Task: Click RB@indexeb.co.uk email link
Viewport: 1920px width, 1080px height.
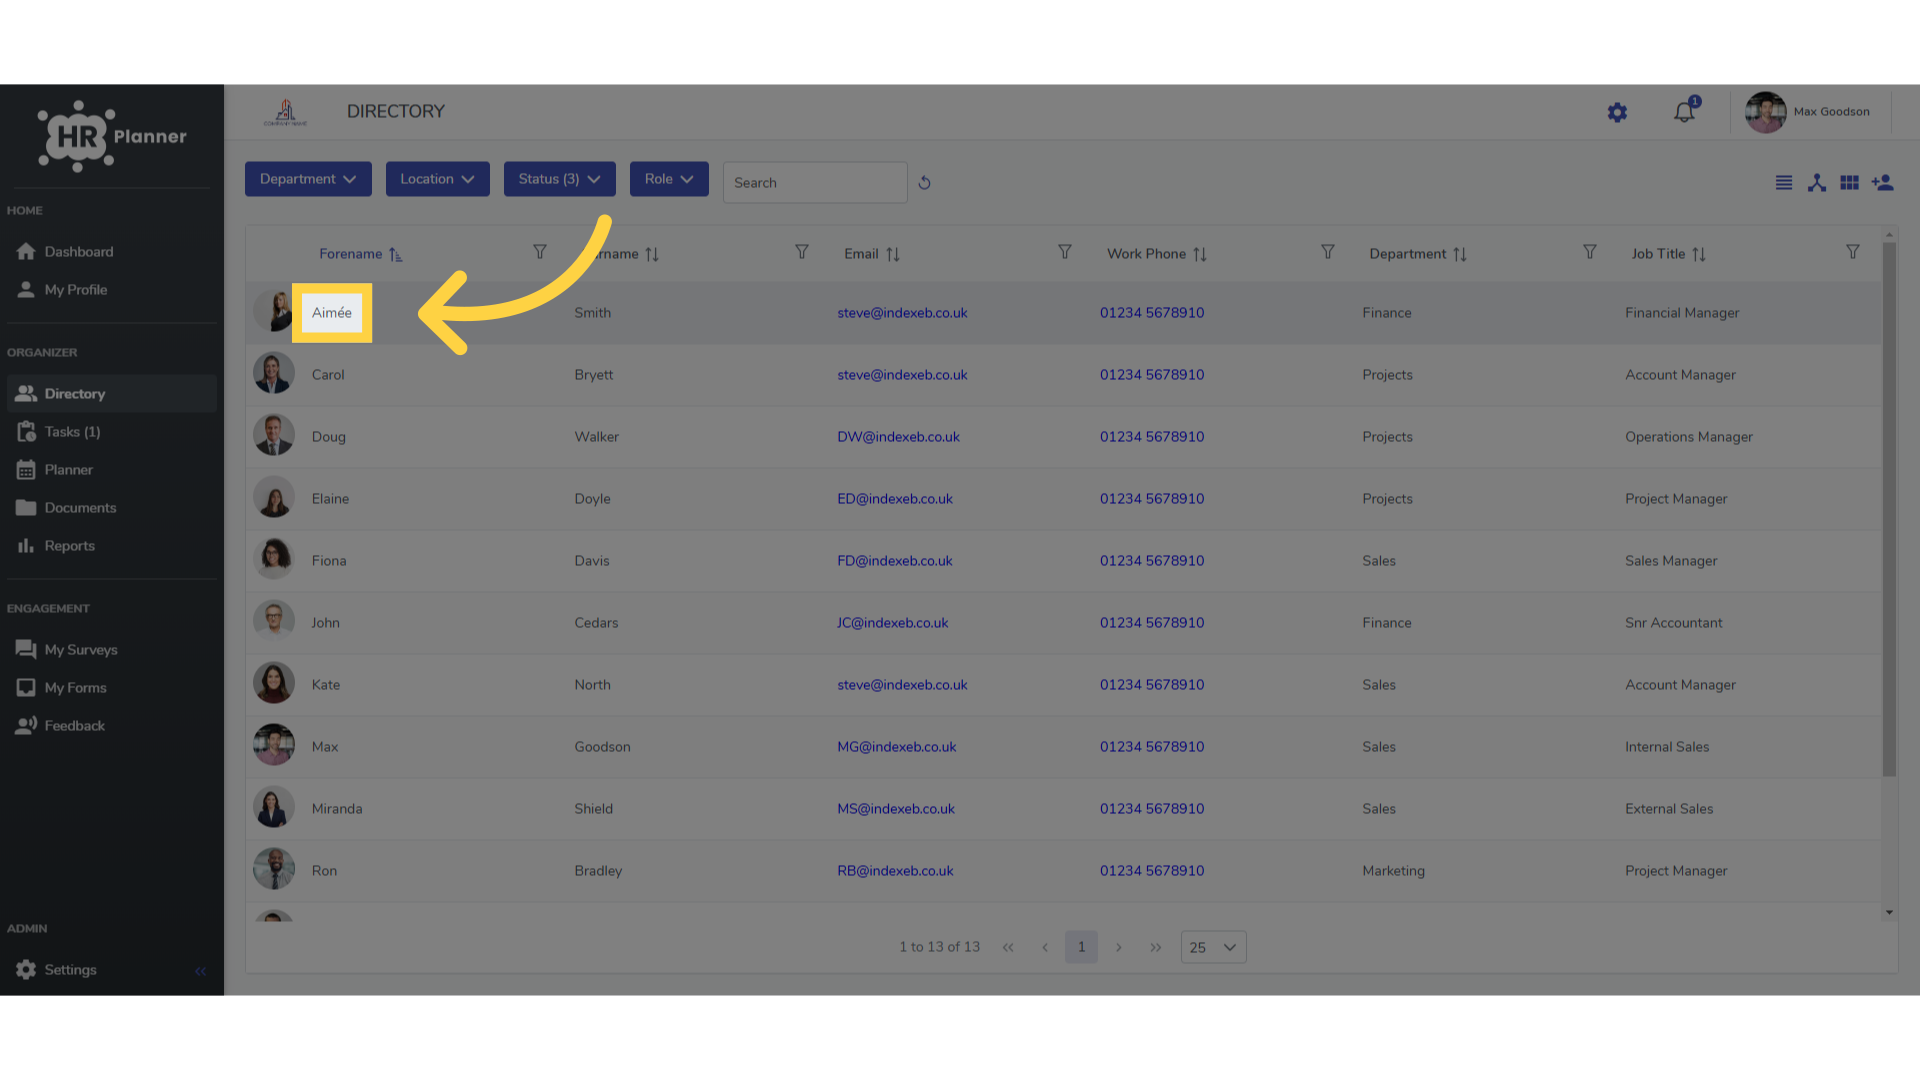Action: 895,871
